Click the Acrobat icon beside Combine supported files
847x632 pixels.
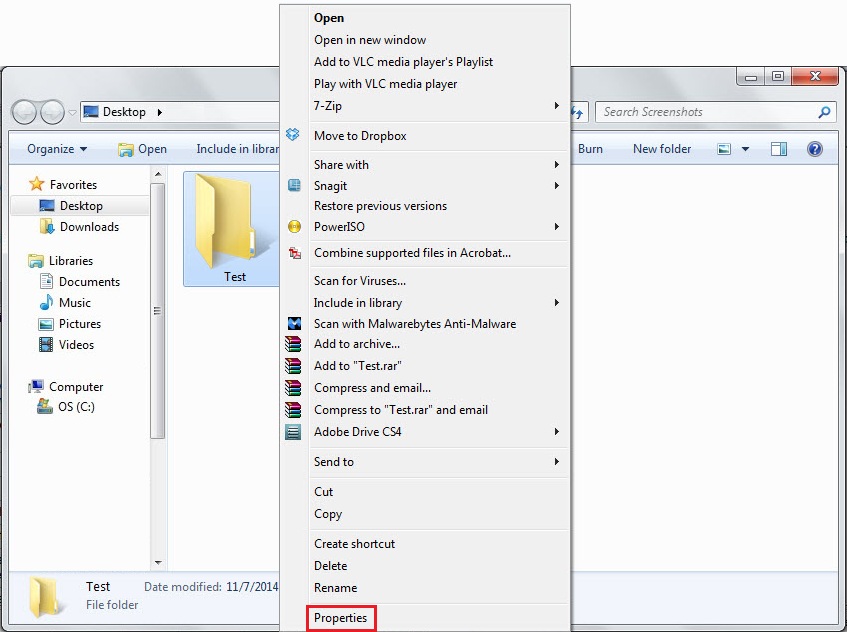293,254
